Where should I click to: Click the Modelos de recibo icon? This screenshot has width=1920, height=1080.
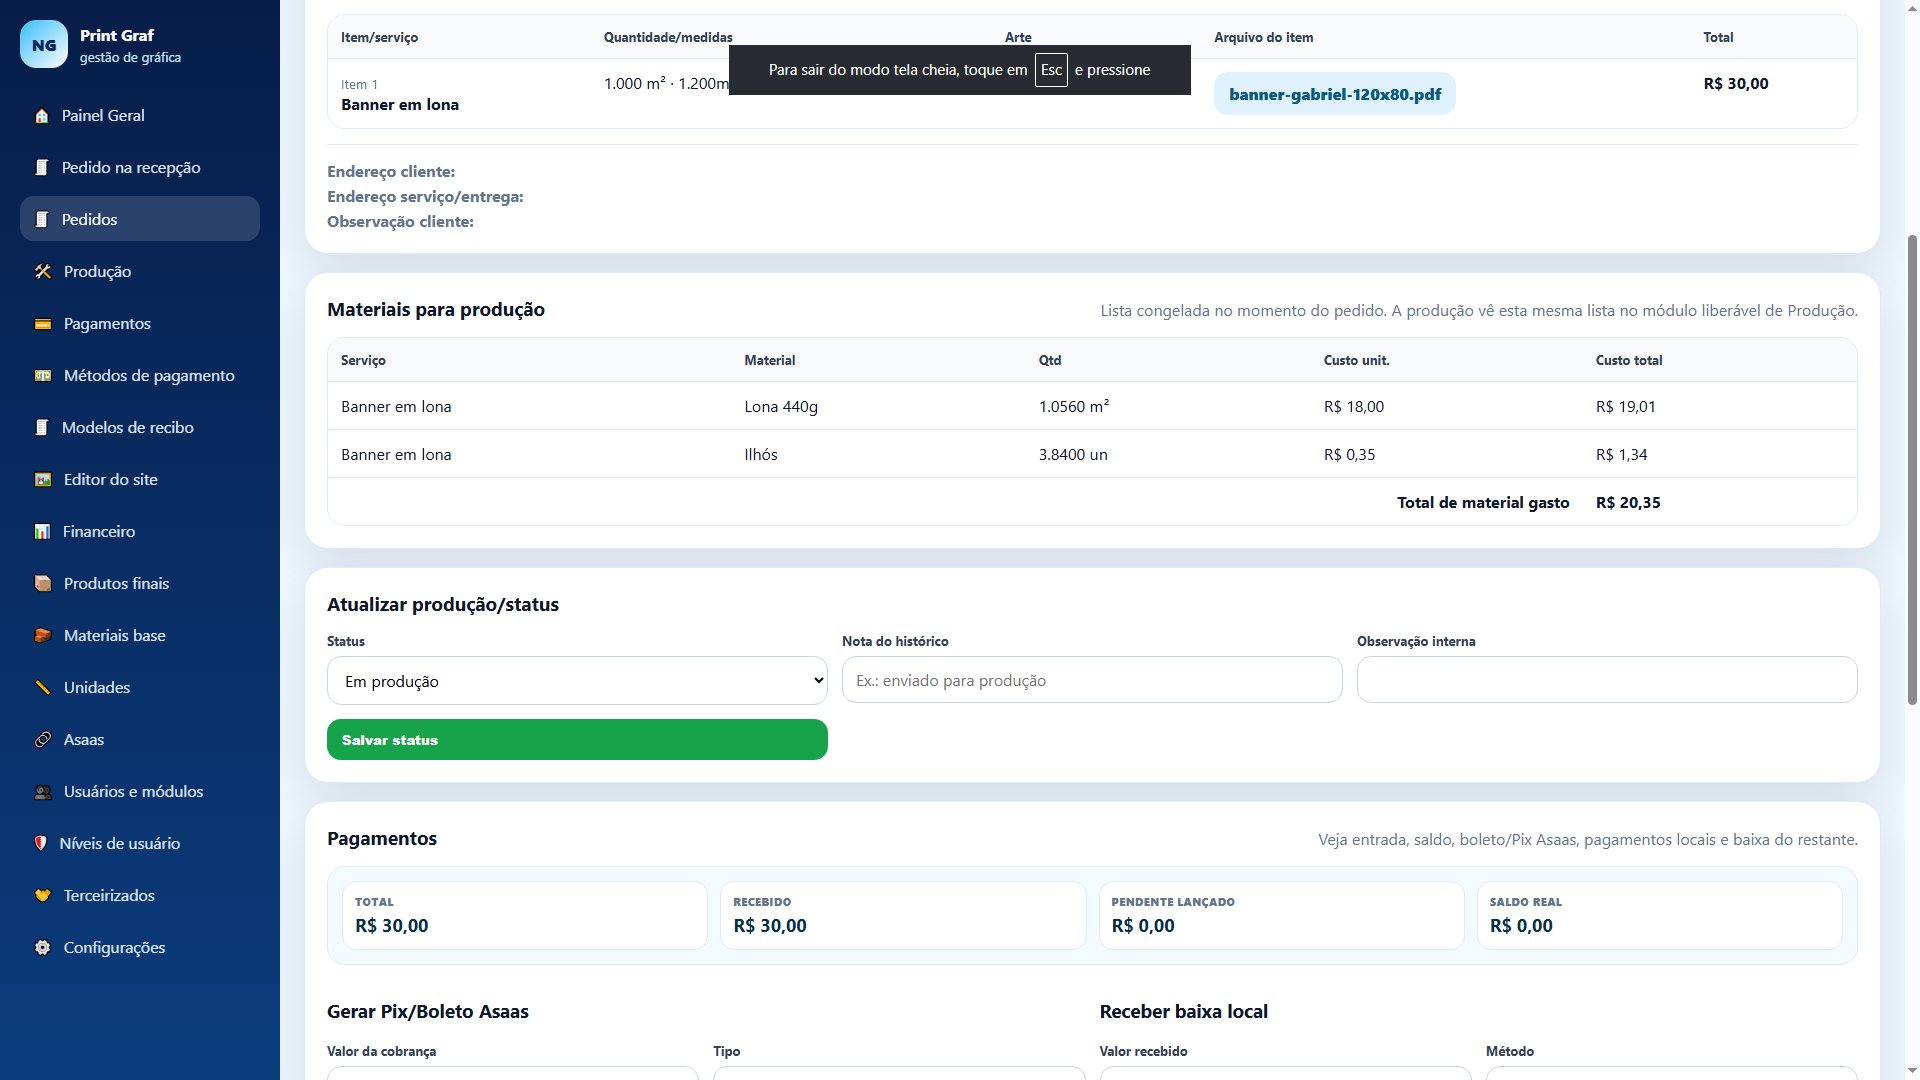[x=42, y=428]
